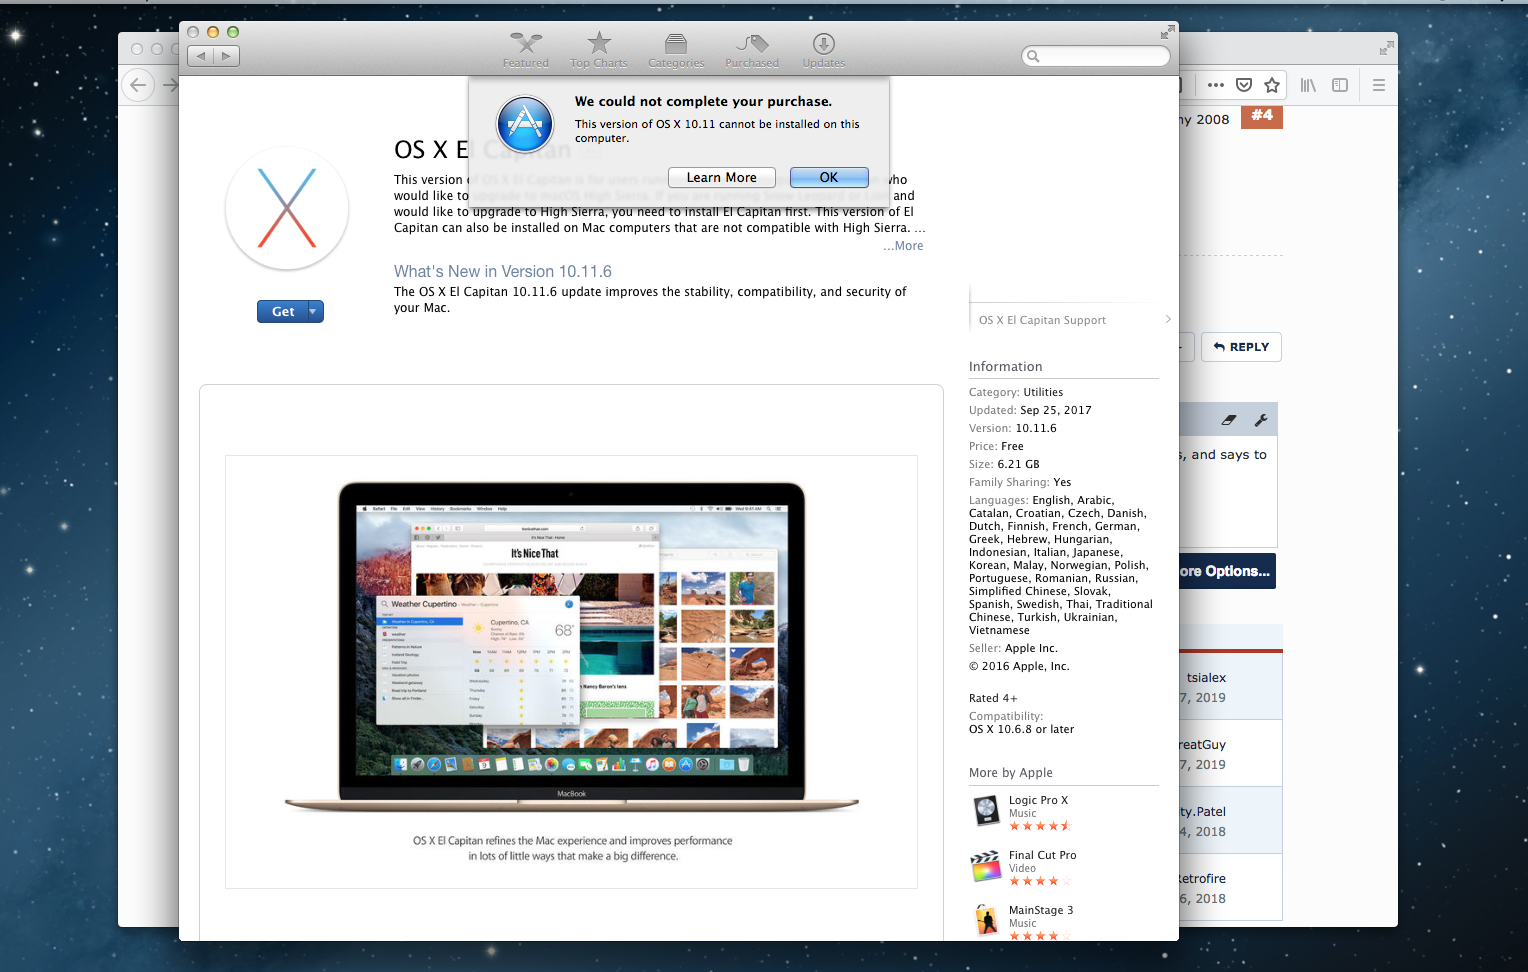Click the tsialex username in forum list
Screen dimensions: 1528x972
point(1206,677)
